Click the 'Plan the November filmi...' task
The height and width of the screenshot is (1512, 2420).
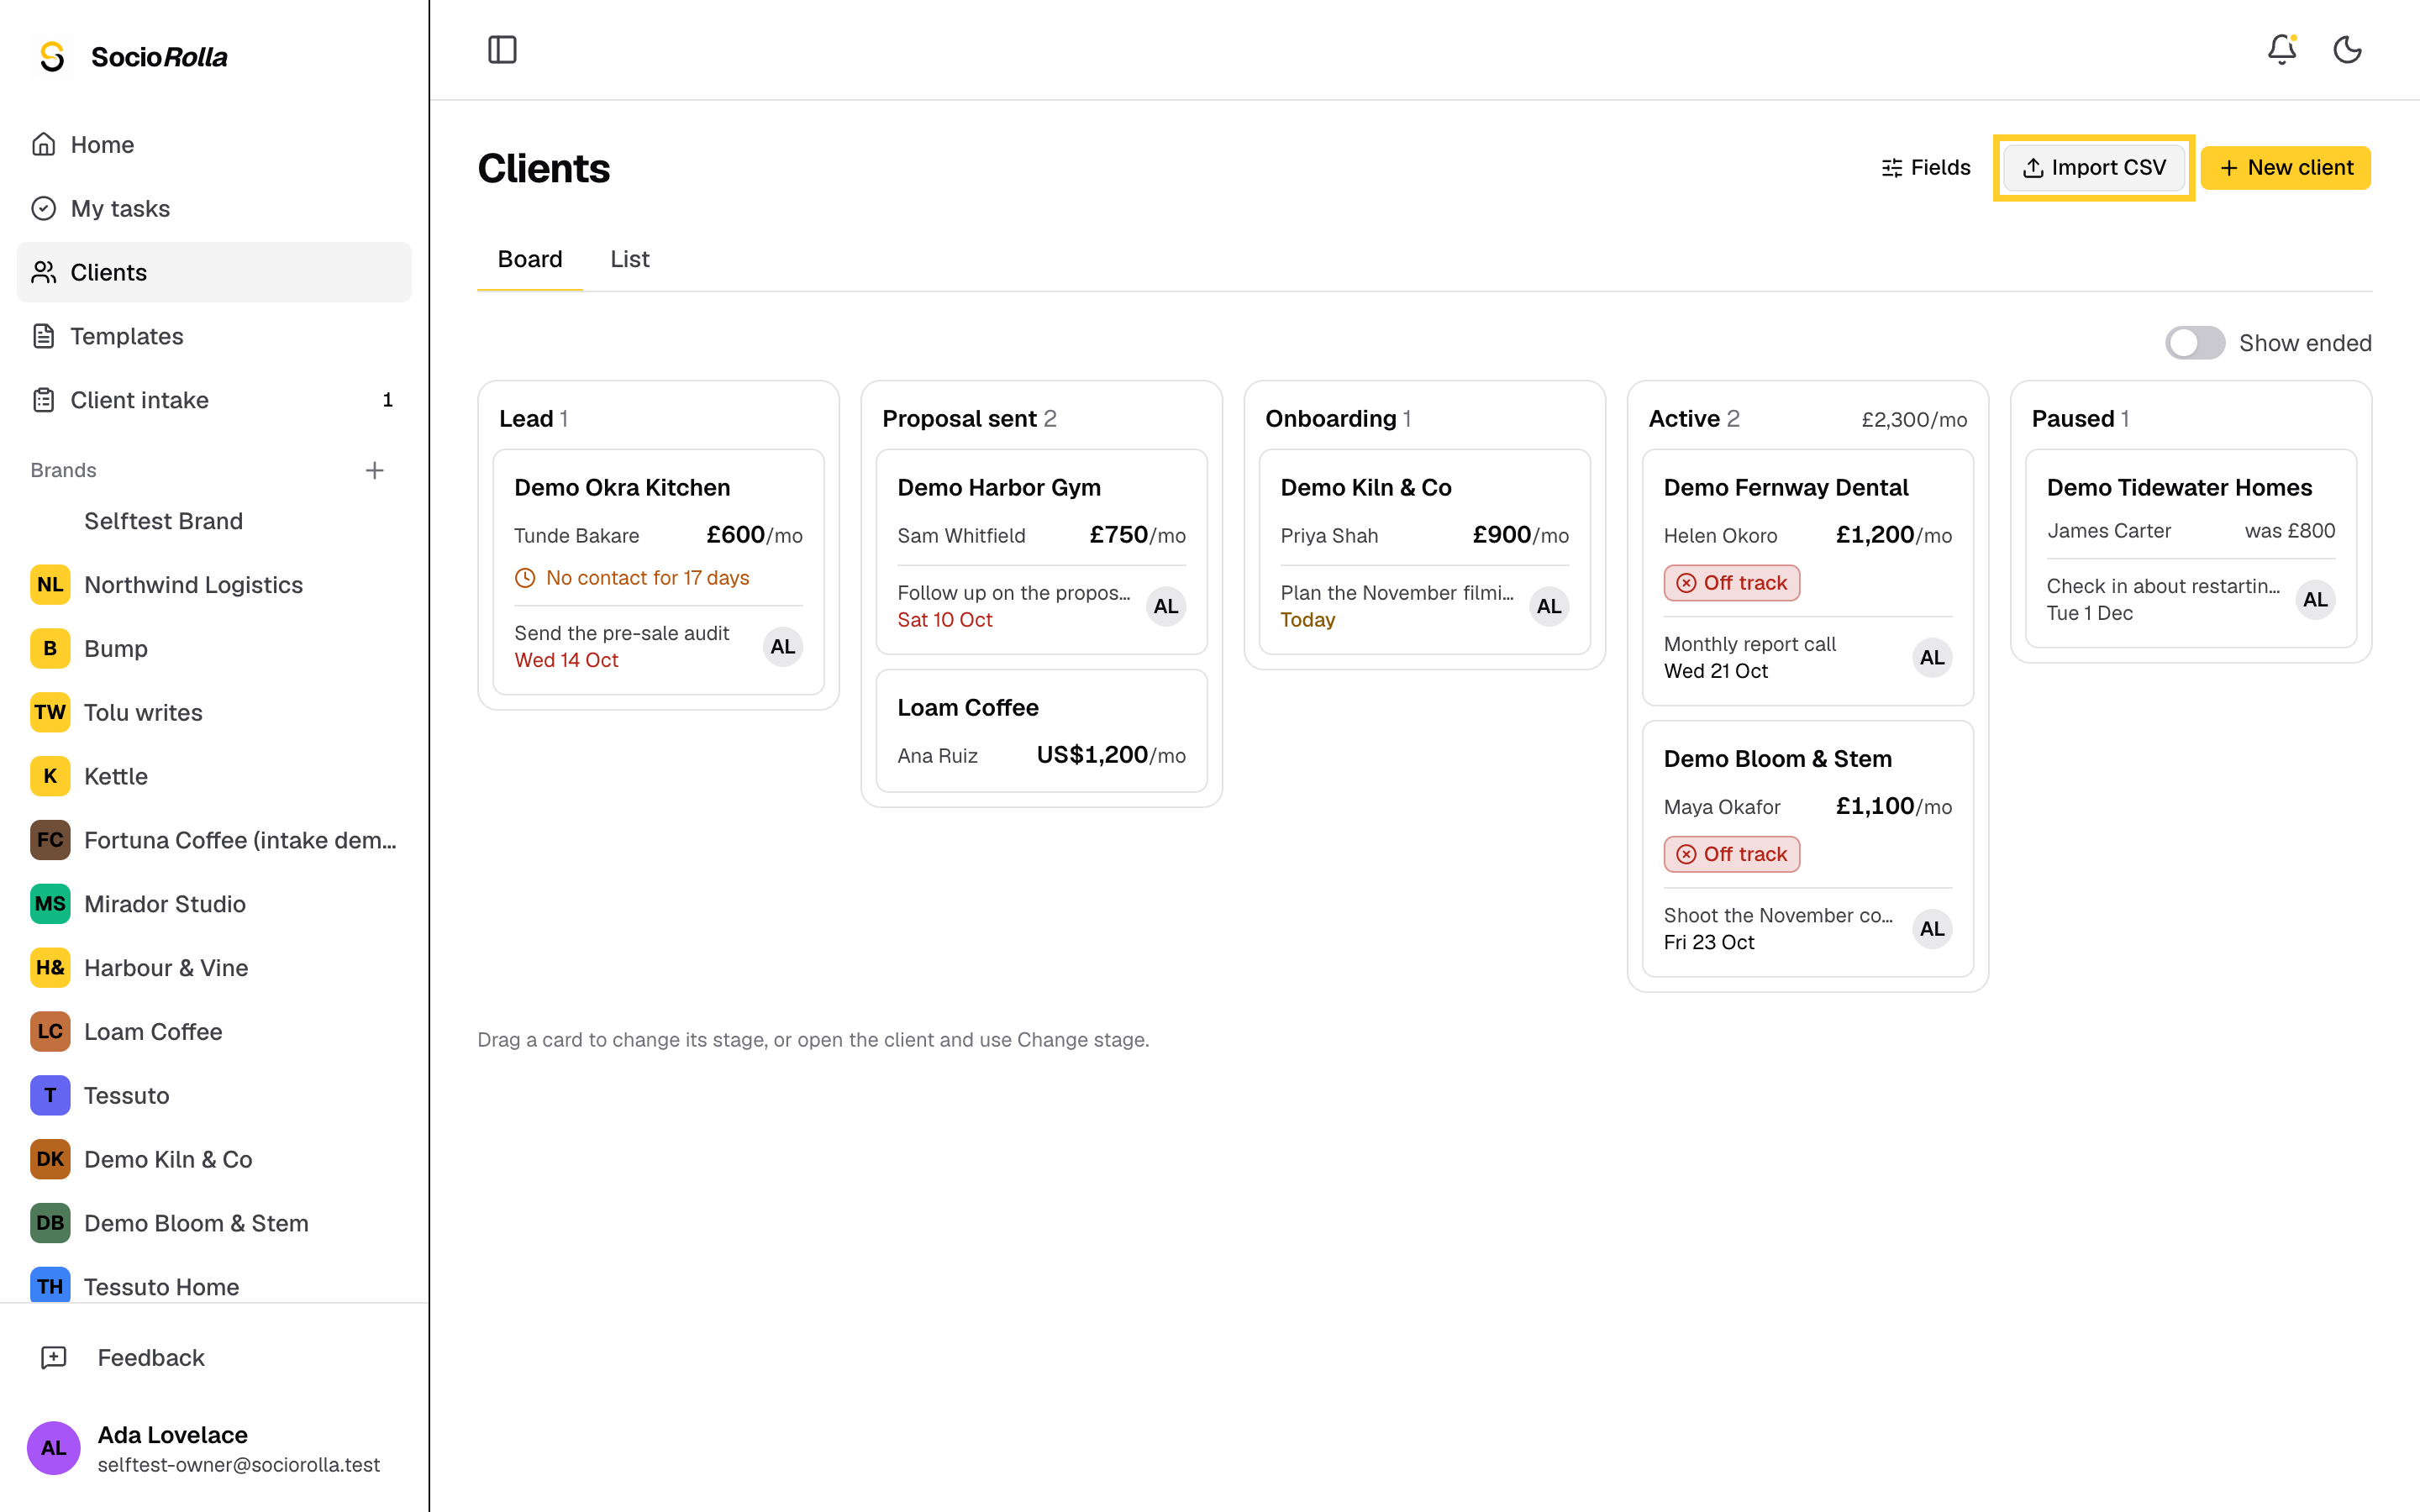pyautogui.click(x=1397, y=592)
